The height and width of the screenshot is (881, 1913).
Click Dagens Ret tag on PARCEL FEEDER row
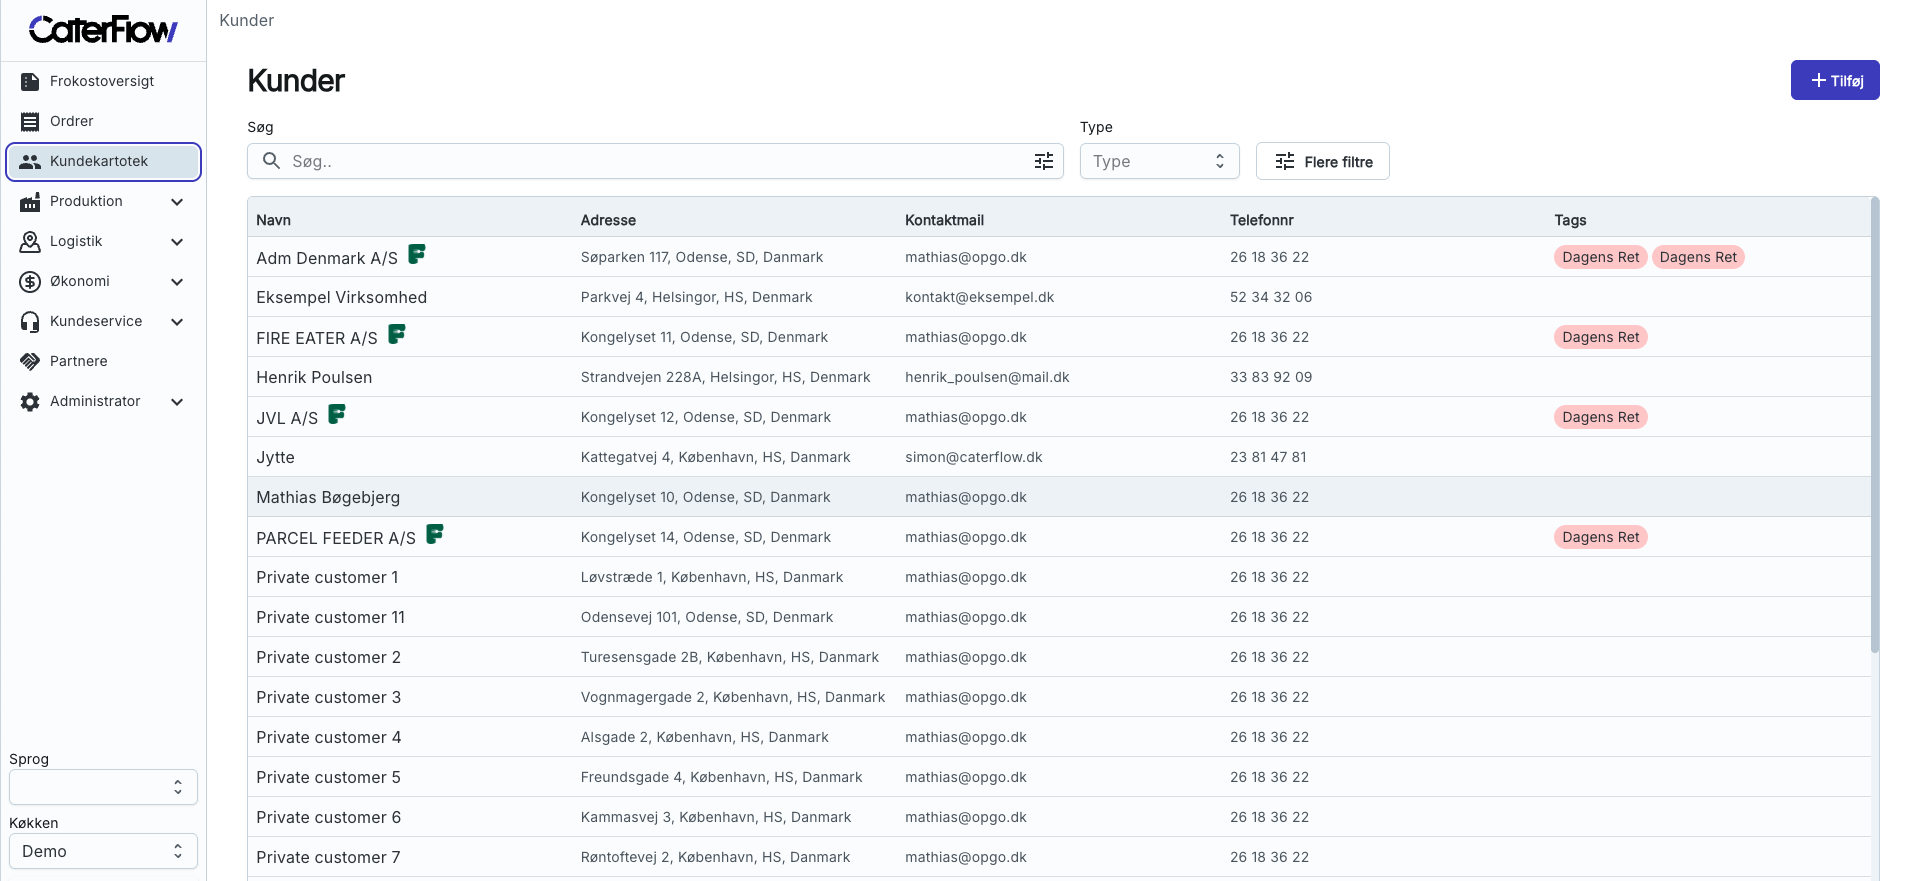1600,537
